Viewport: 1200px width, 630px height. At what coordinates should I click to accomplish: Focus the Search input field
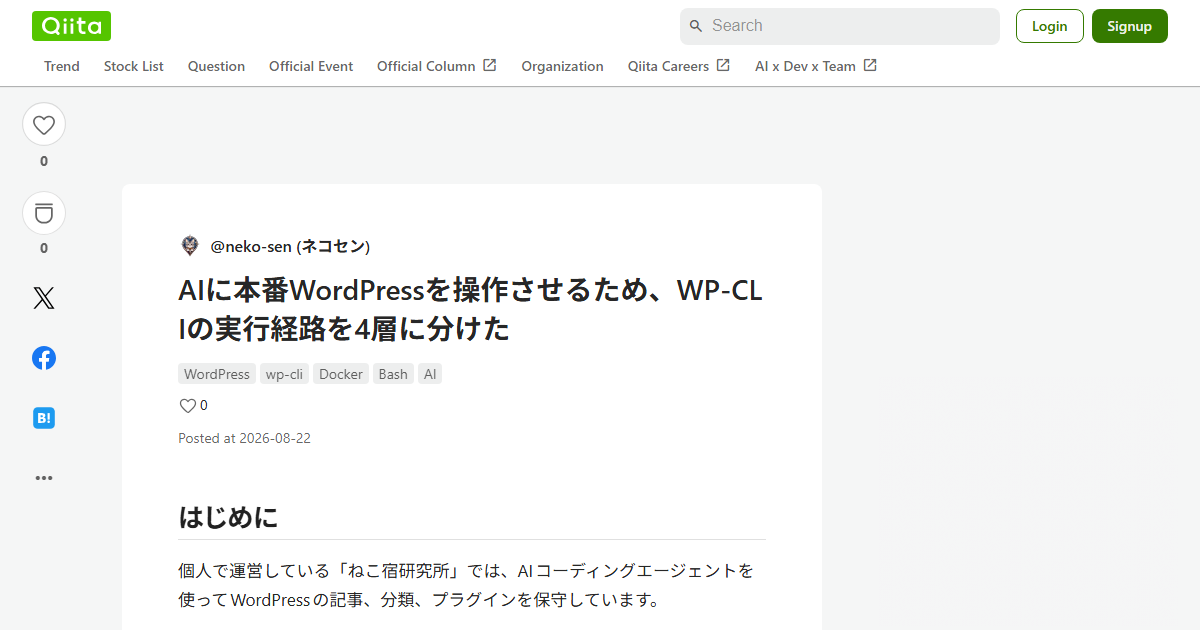(x=840, y=26)
